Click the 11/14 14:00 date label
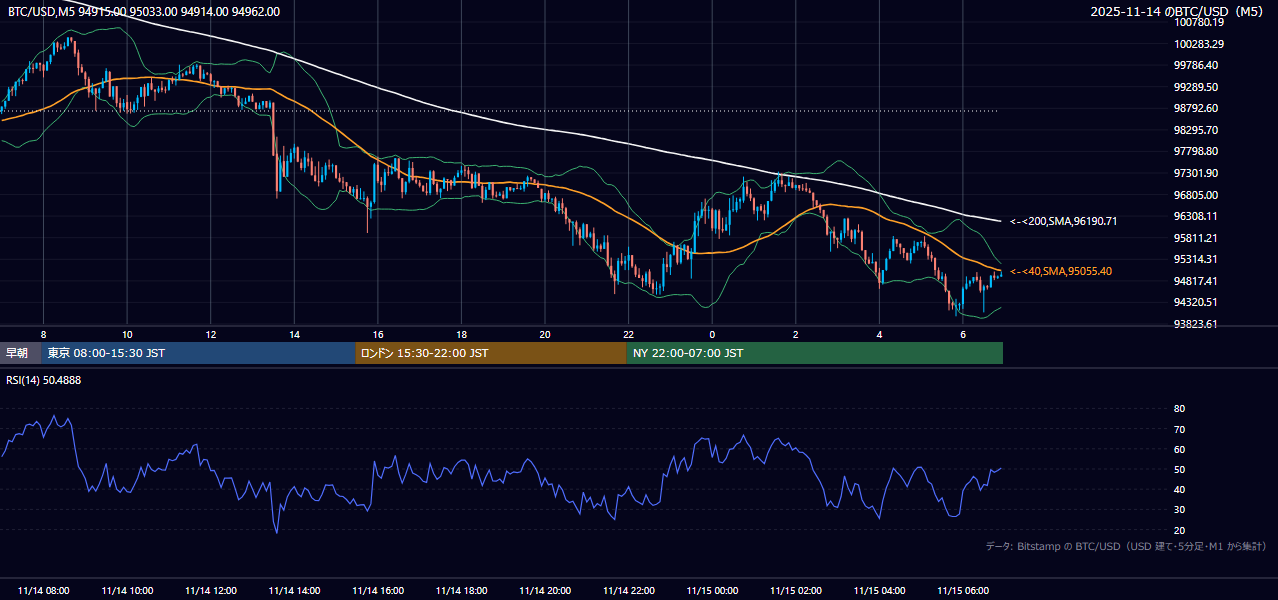1278x600 pixels. pos(295,591)
